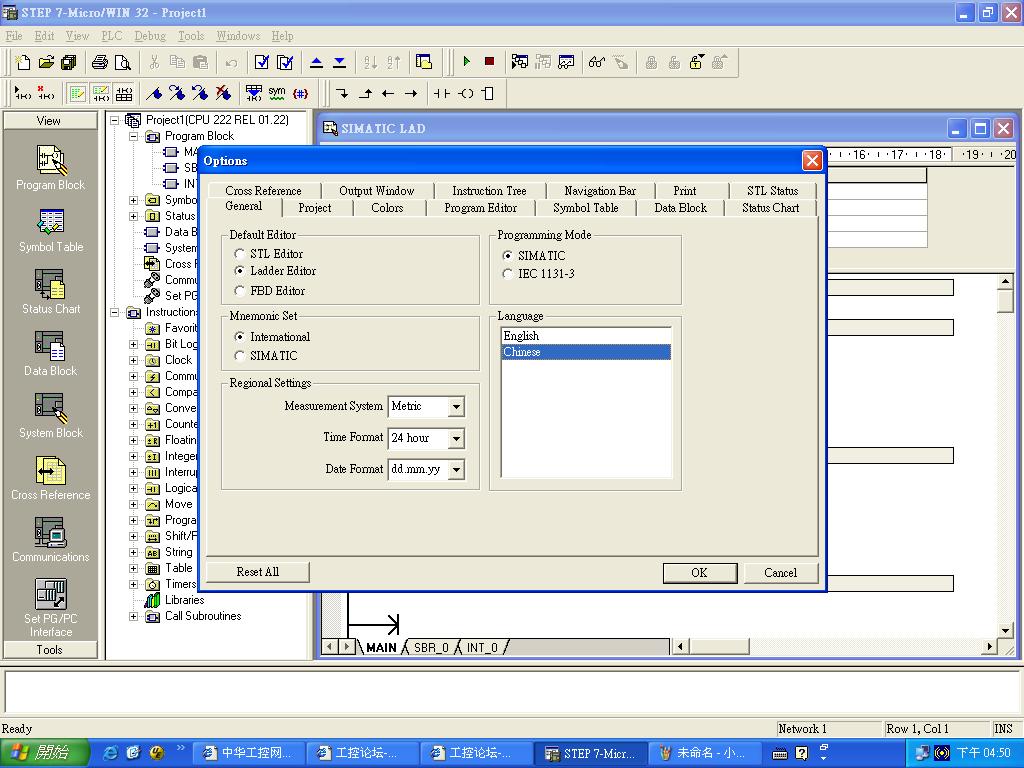This screenshot has width=1024, height=768.
Task: Collapse the Program Block tree node
Action: 133,136
